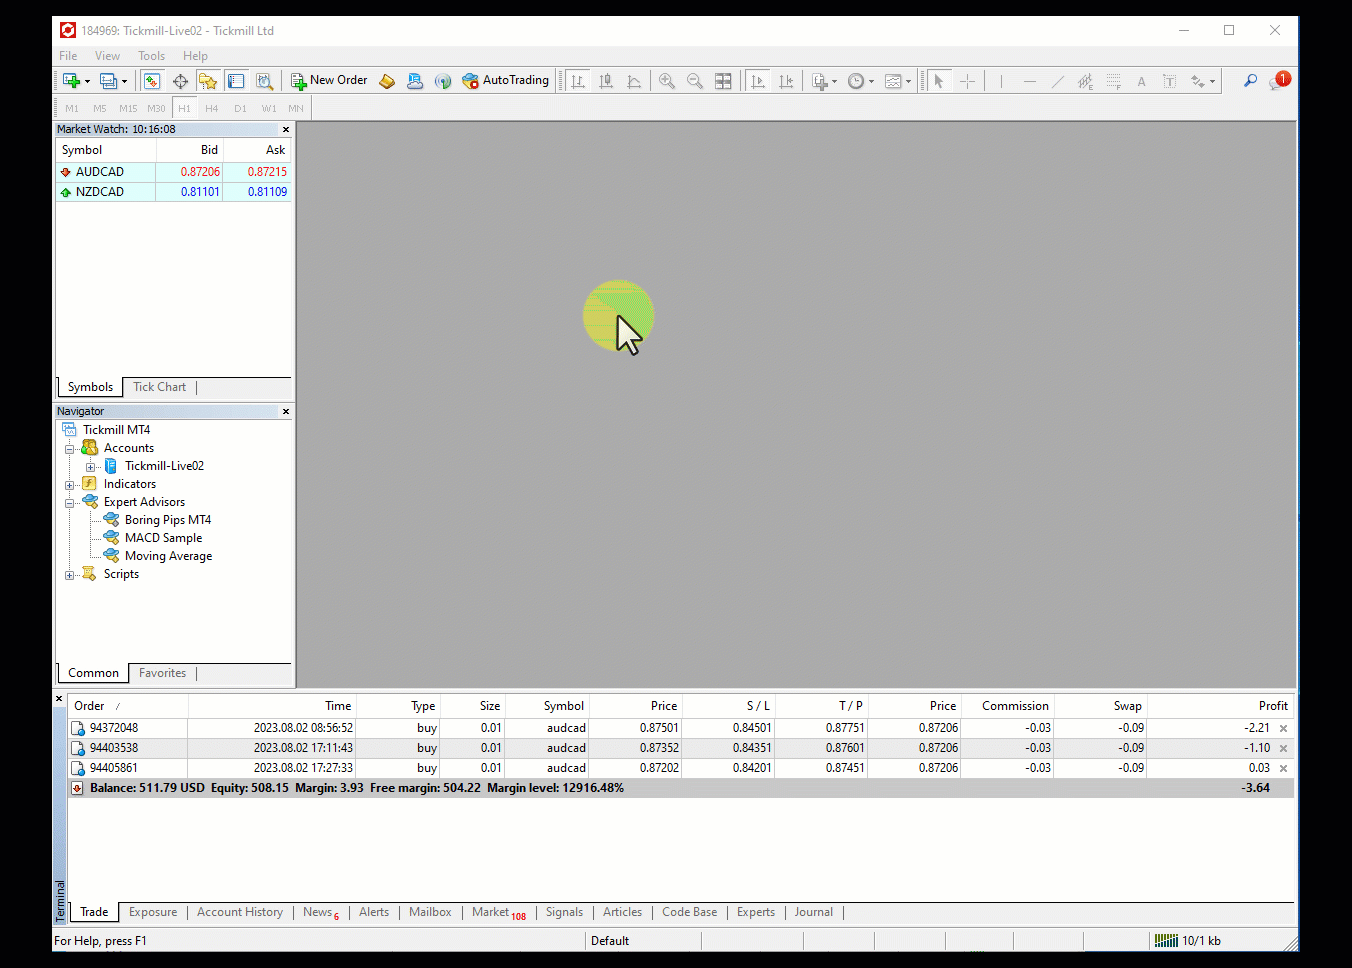Select the cursor arrow tool
Image resolution: width=1352 pixels, height=968 pixels.
938,81
